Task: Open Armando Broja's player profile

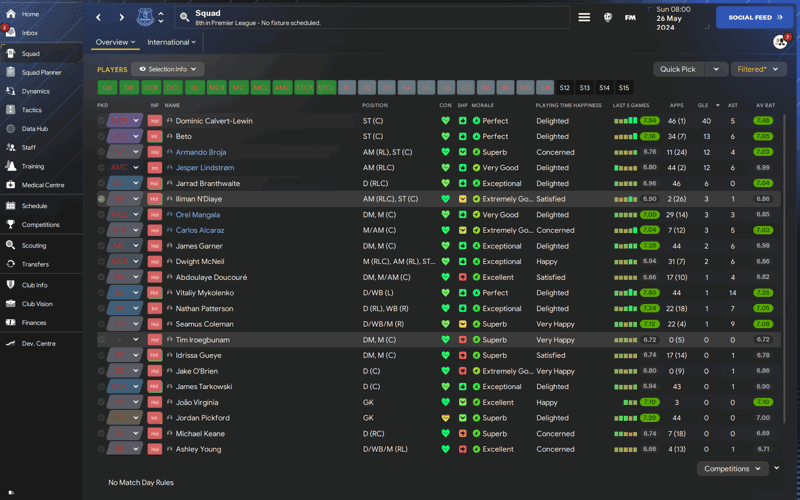Action: pyautogui.click(x=200, y=152)
